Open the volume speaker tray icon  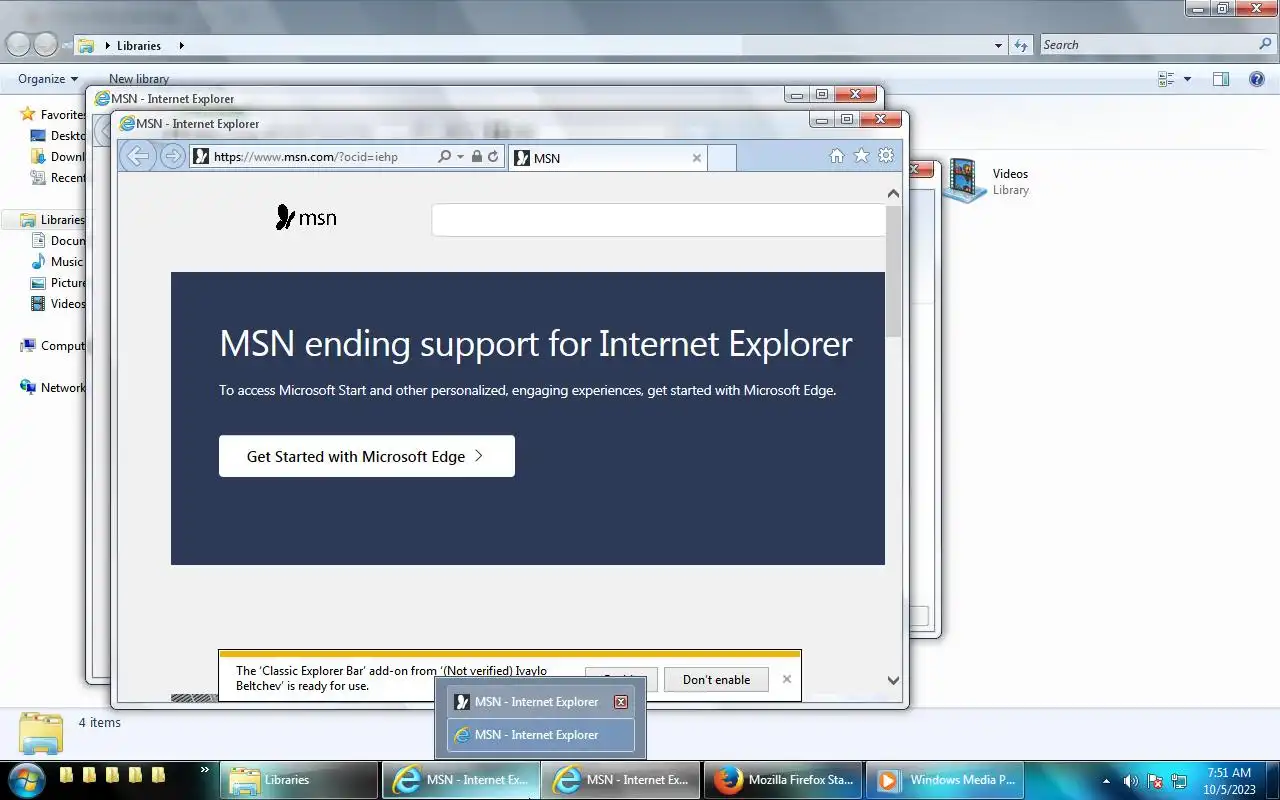[x=1130, y=781]
